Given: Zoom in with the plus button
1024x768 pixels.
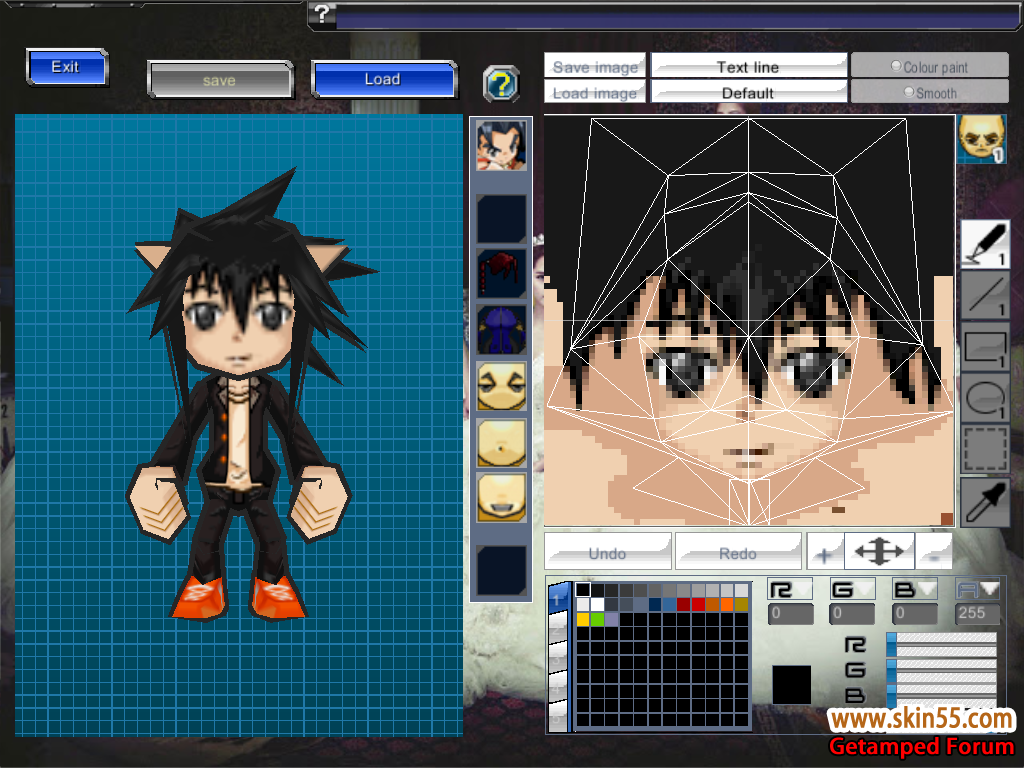Looking at the screenshot, I should tap(825, 552).
